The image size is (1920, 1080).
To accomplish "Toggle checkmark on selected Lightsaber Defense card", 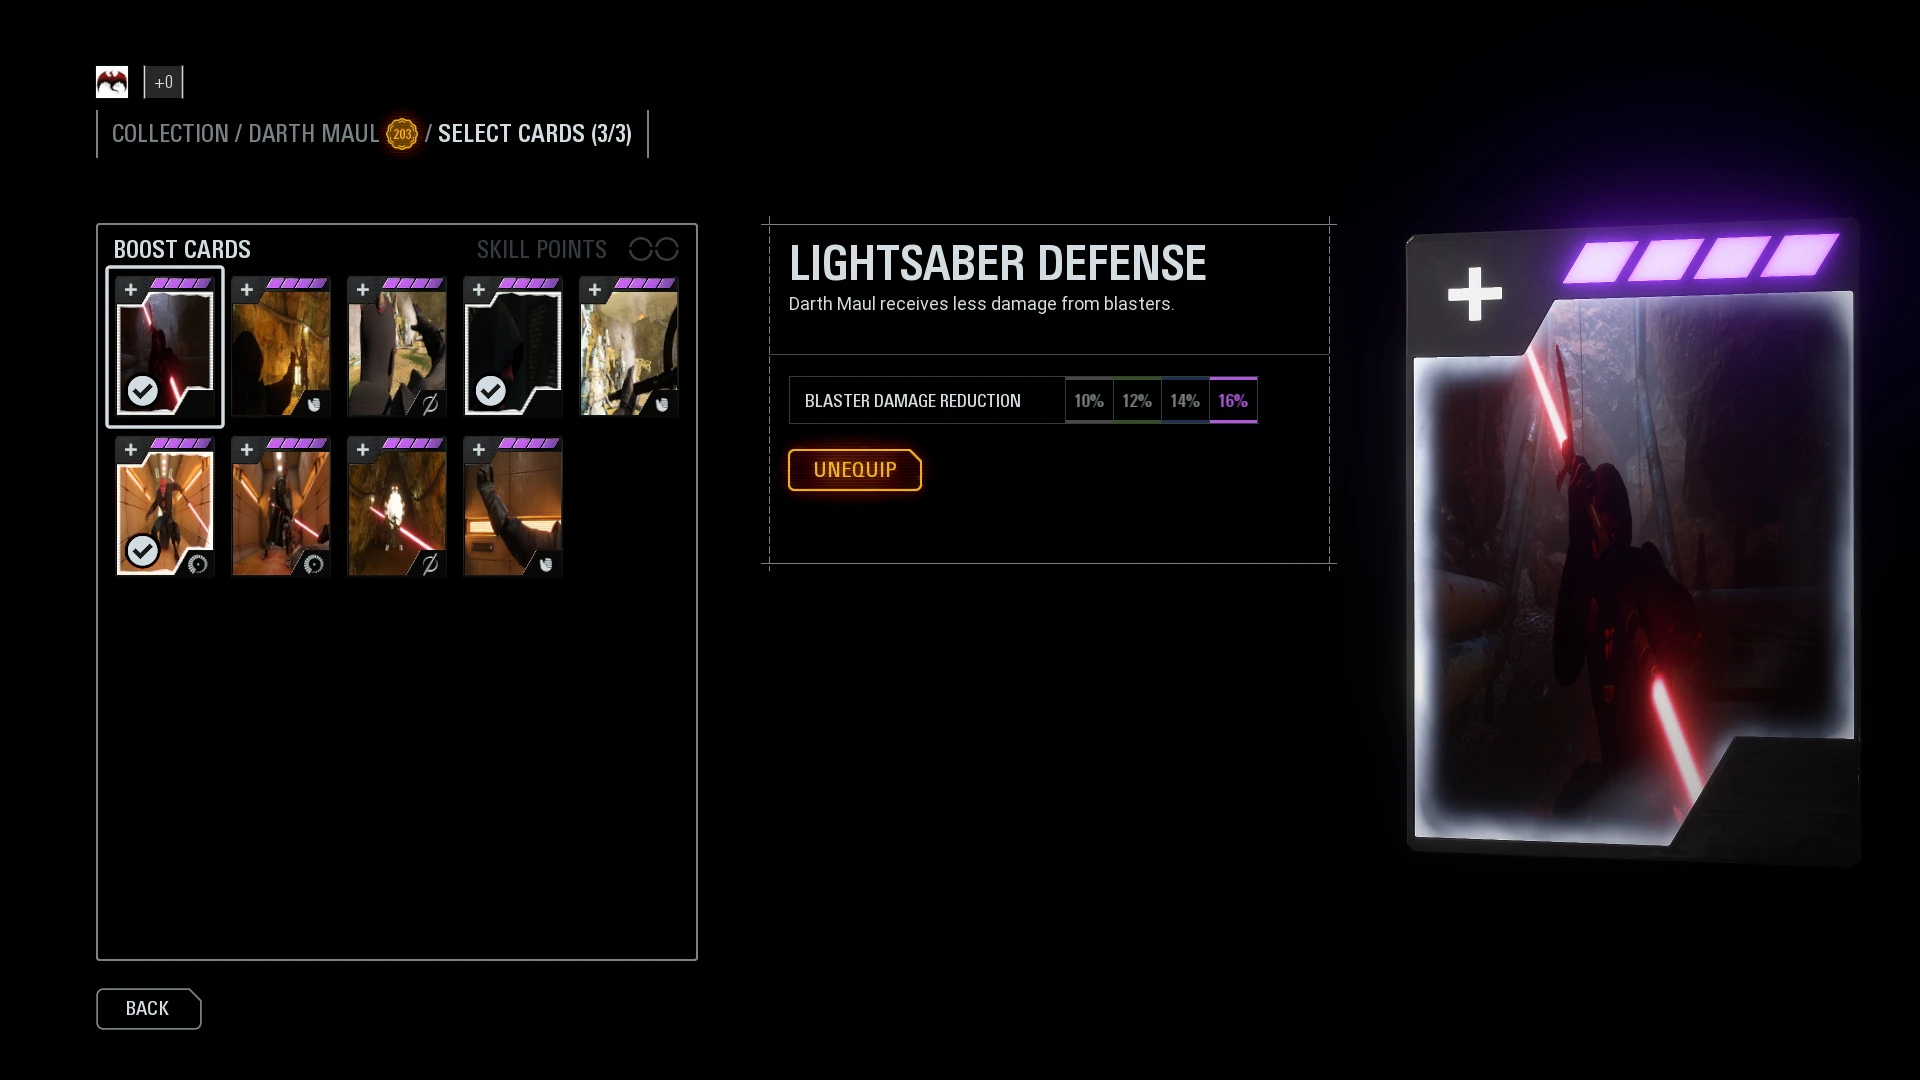I will [143, 390].
